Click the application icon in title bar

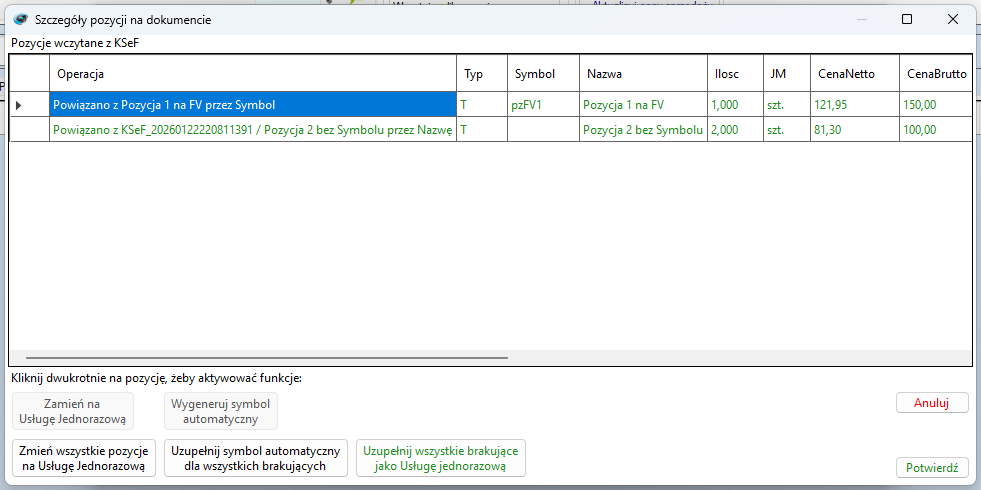point(19,19)
